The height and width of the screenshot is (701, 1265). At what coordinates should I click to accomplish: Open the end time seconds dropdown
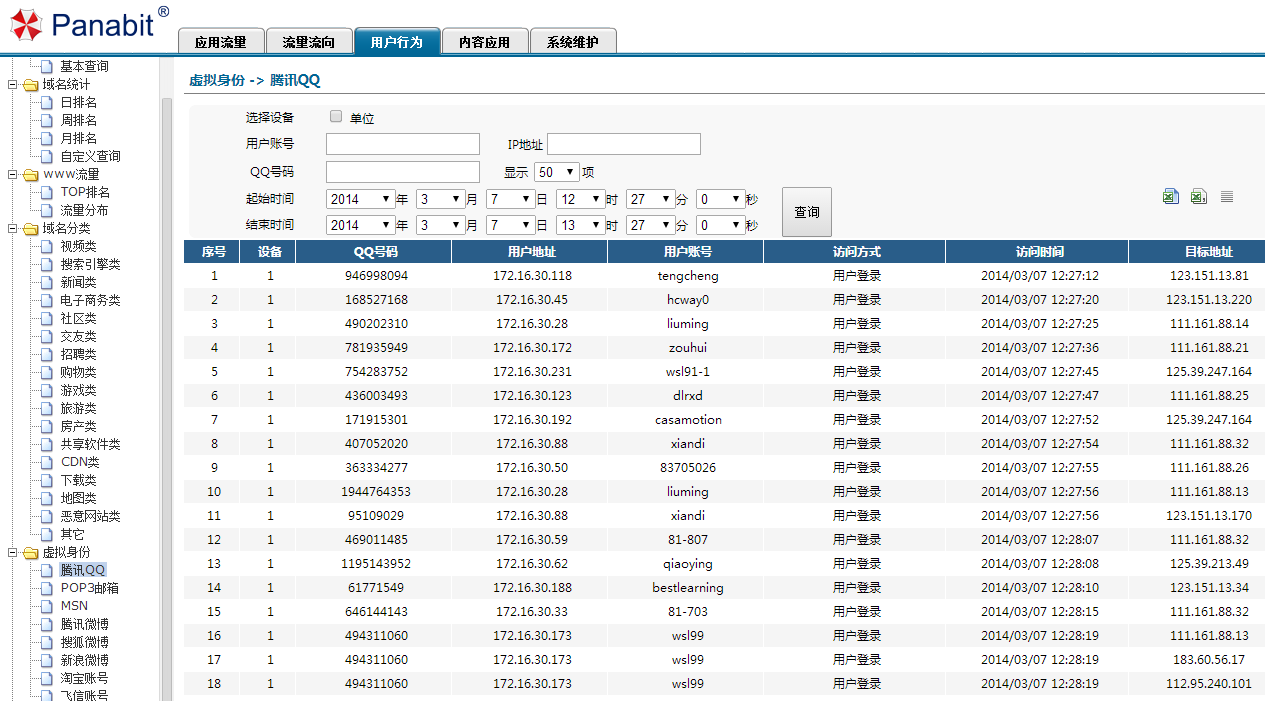721,226
